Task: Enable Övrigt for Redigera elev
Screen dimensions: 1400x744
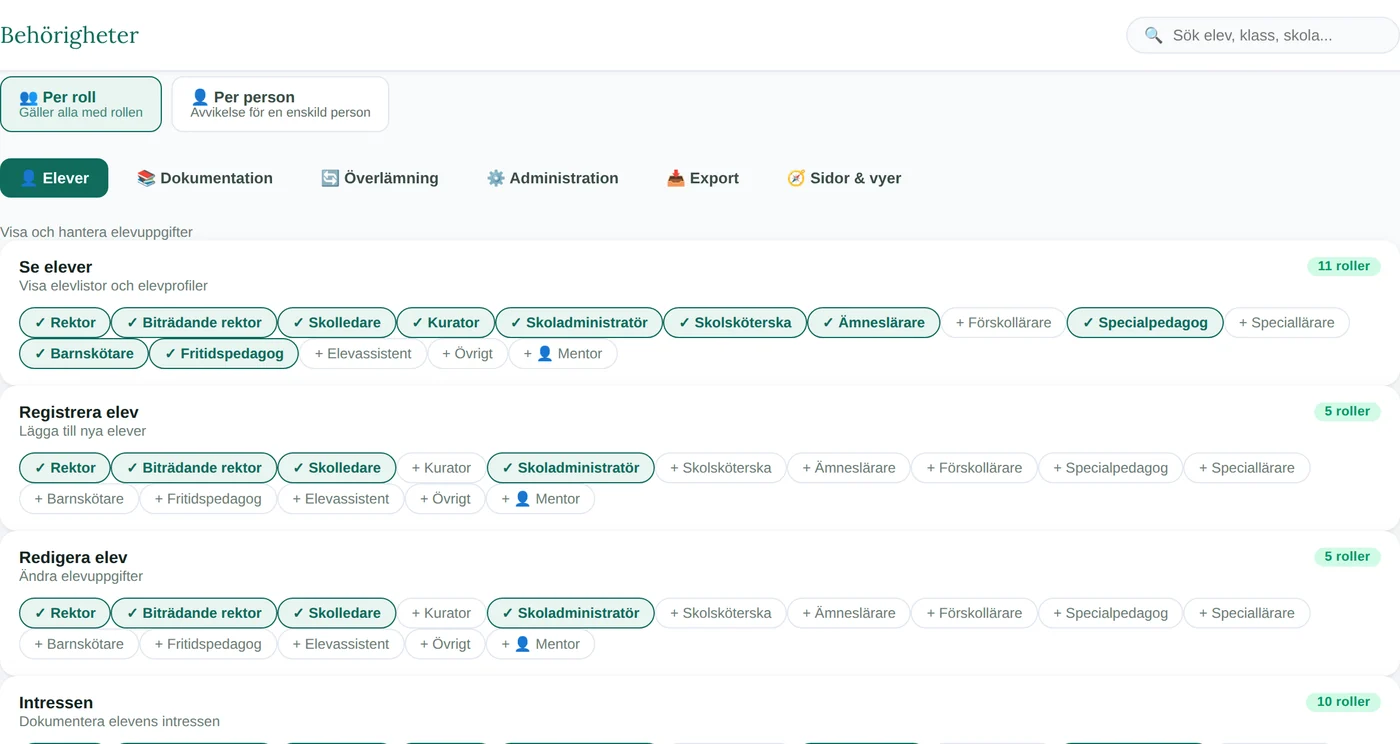Action: point(445,644)
